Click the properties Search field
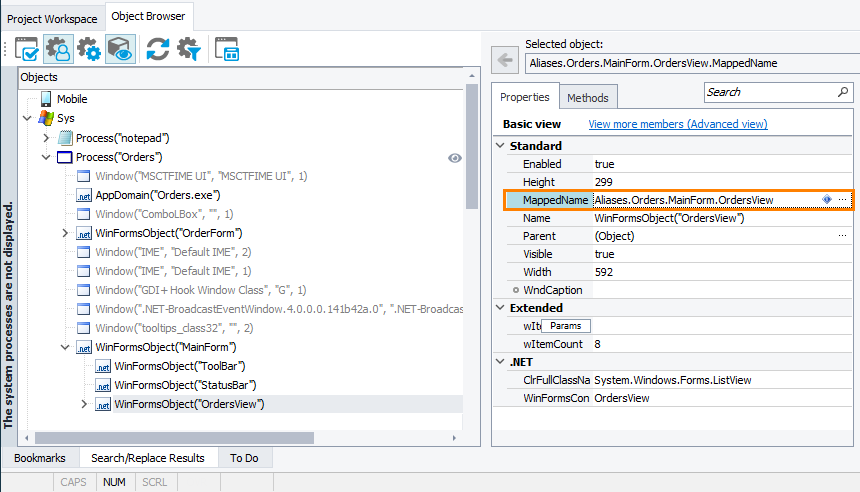The width and height of the screenshot is (860, 492). pyautogui.click(x=768, y=92)
